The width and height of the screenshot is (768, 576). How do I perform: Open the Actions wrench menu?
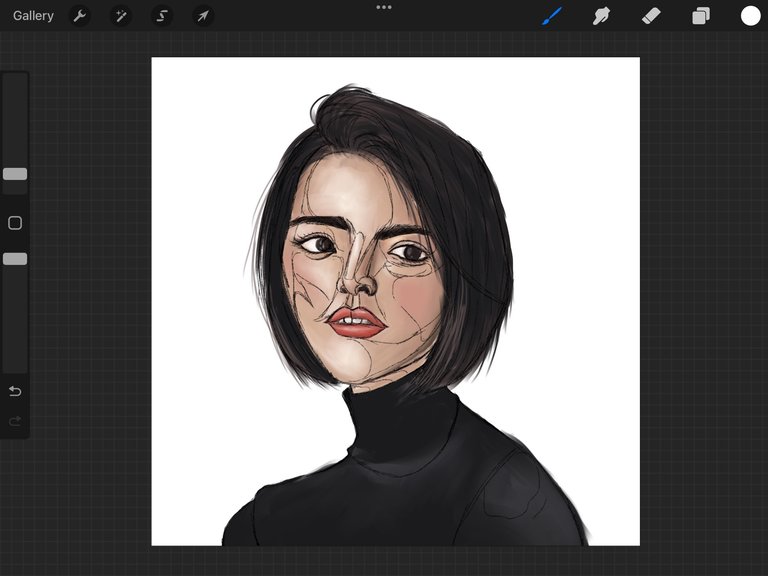[79, 16]
